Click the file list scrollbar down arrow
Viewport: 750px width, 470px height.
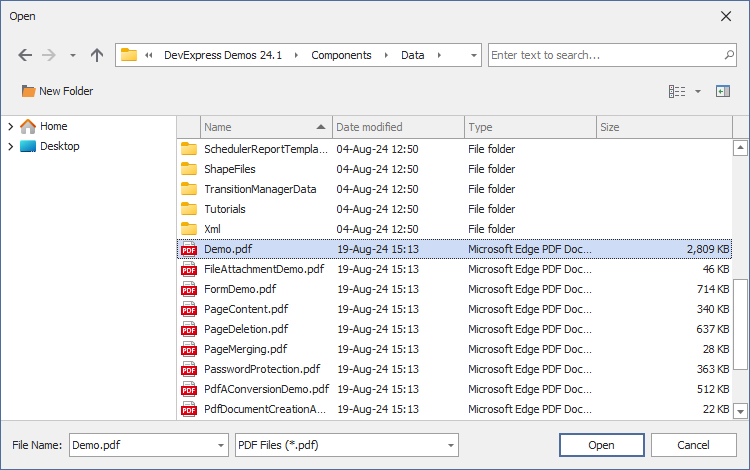pyautogui.click(x=740, y=410)
